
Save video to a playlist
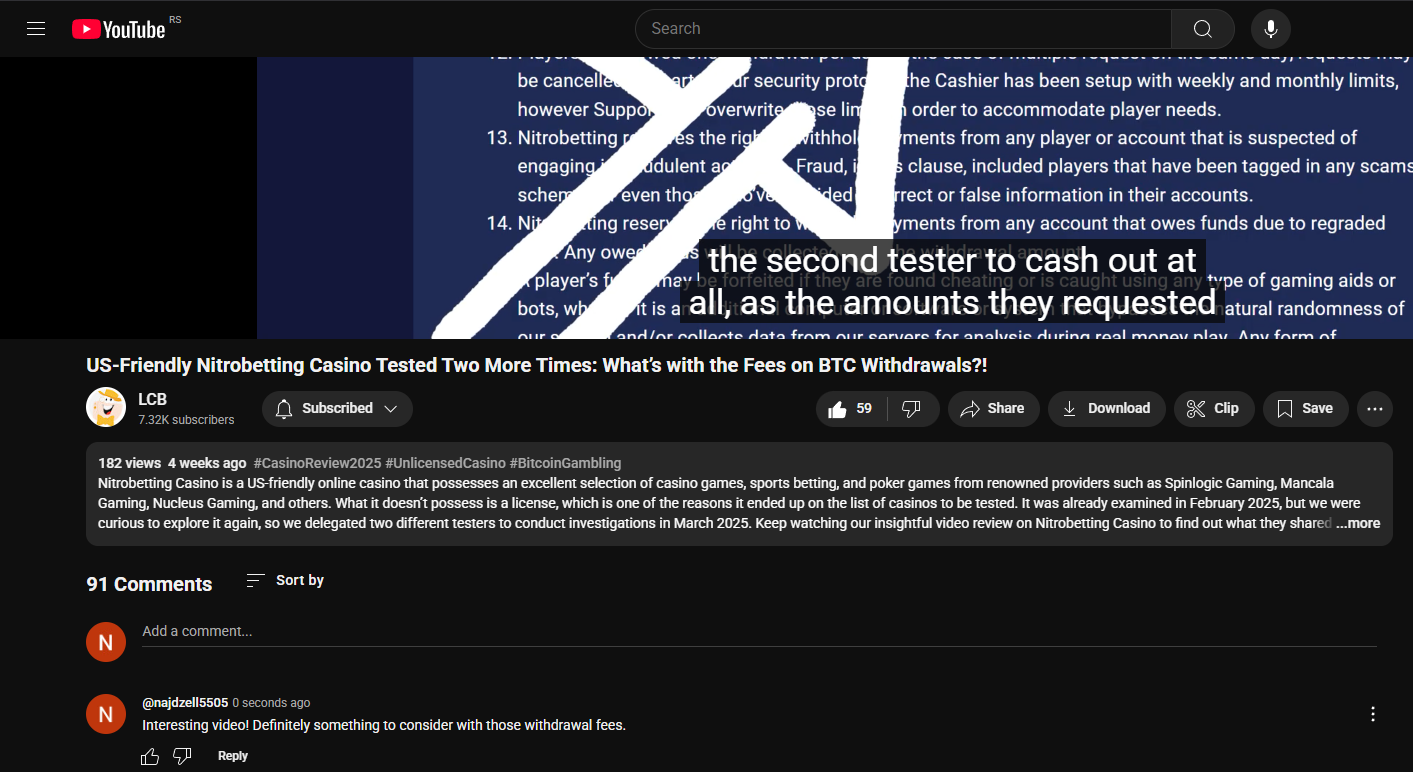click(x=1305, y=408)
